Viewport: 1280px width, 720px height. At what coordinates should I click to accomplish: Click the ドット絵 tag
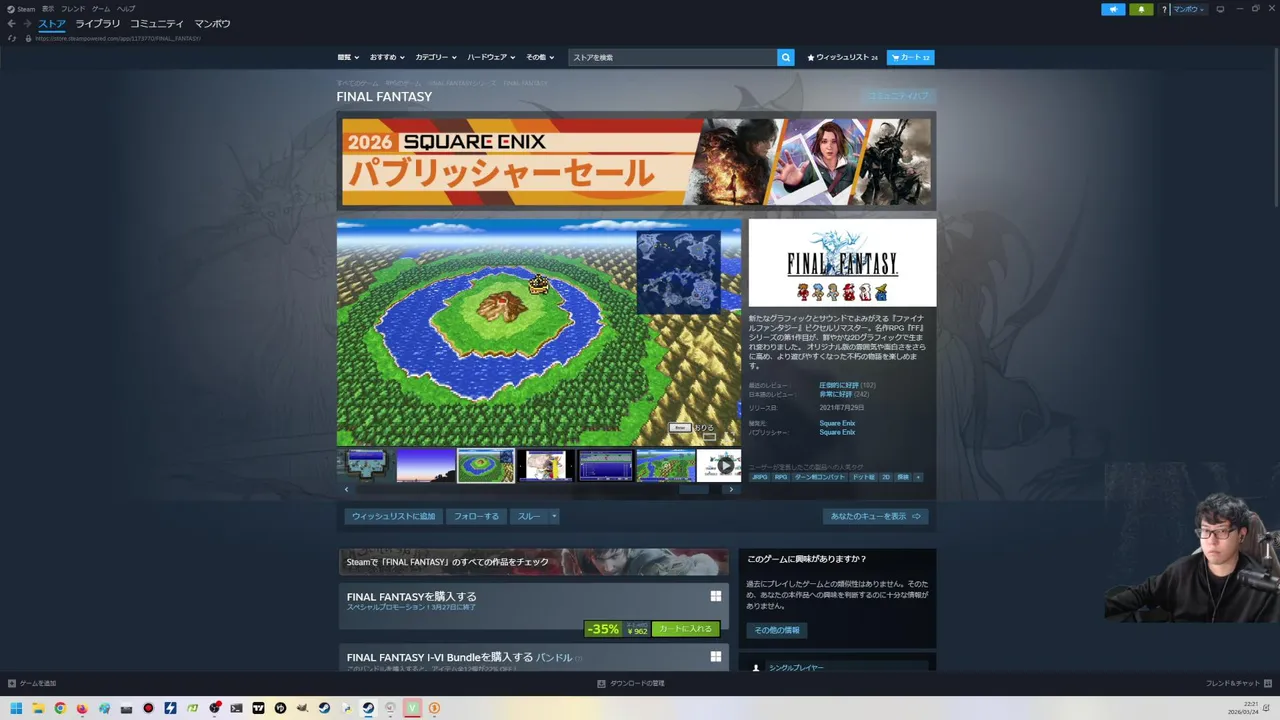[863, 477]
